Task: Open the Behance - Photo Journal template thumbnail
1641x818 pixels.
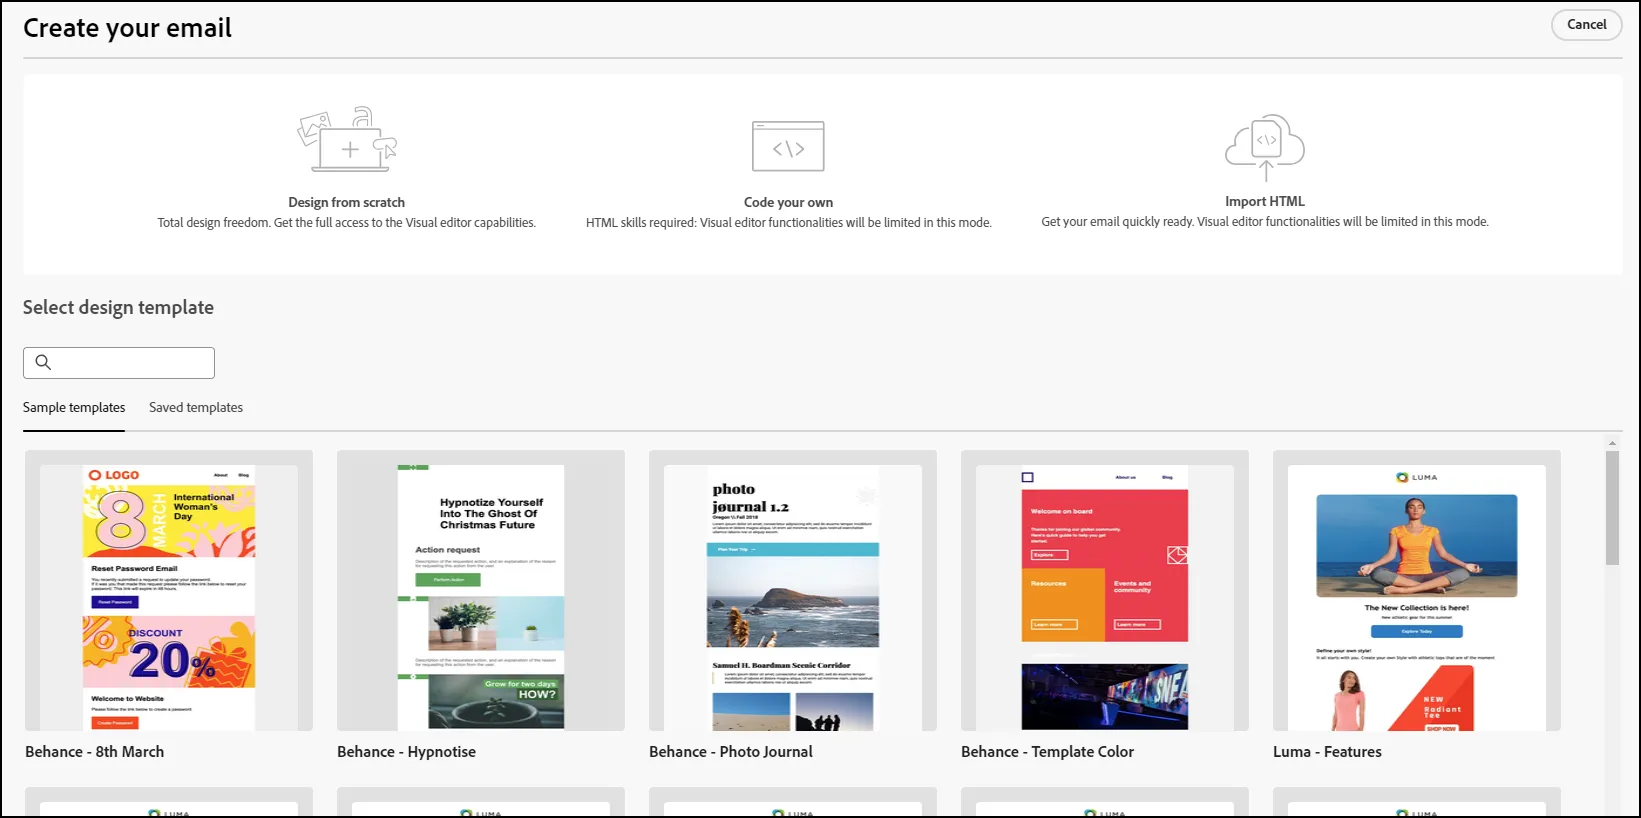Action: (x=793, y=590)
